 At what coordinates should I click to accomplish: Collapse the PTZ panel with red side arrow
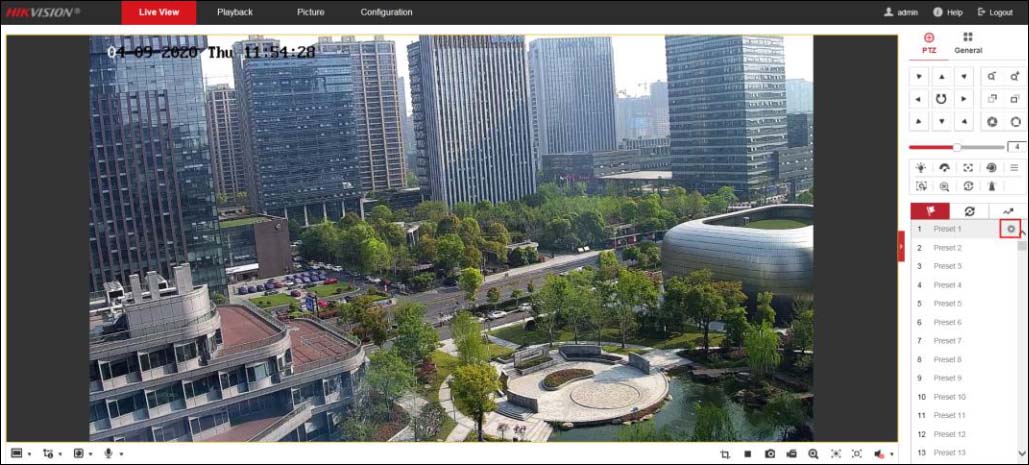tap(901, 246)
